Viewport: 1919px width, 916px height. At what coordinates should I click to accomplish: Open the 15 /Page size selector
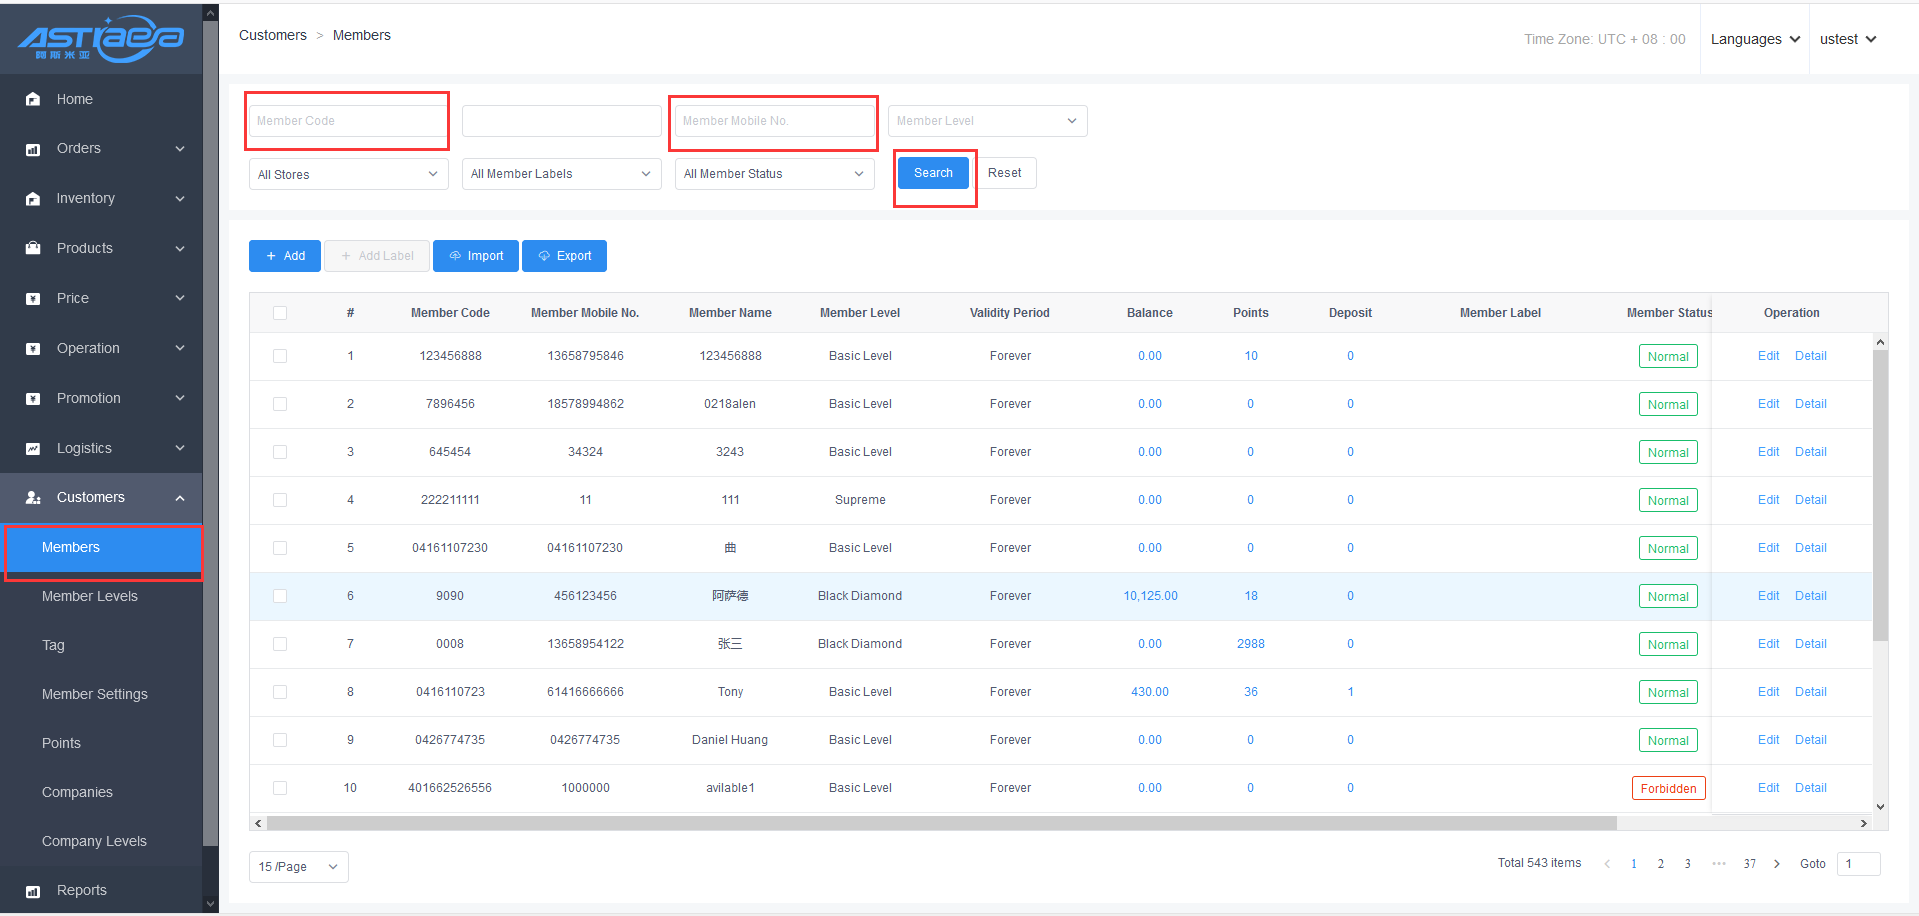click(x=298, y=867)
